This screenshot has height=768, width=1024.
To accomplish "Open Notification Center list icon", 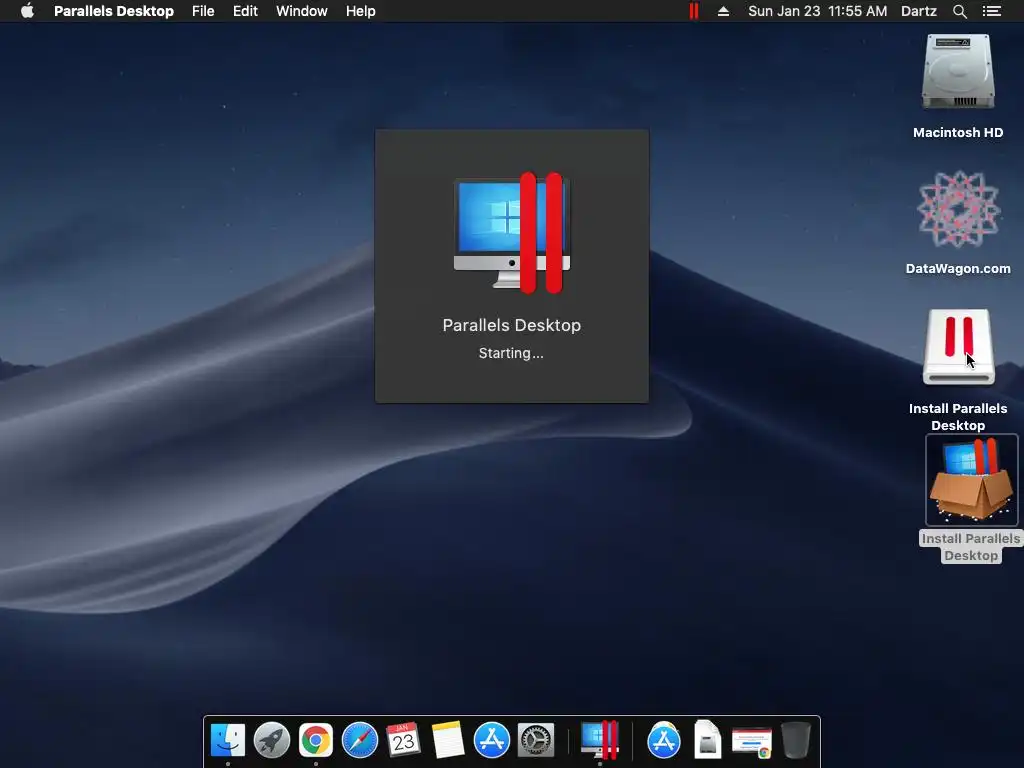I will point(991,11).
